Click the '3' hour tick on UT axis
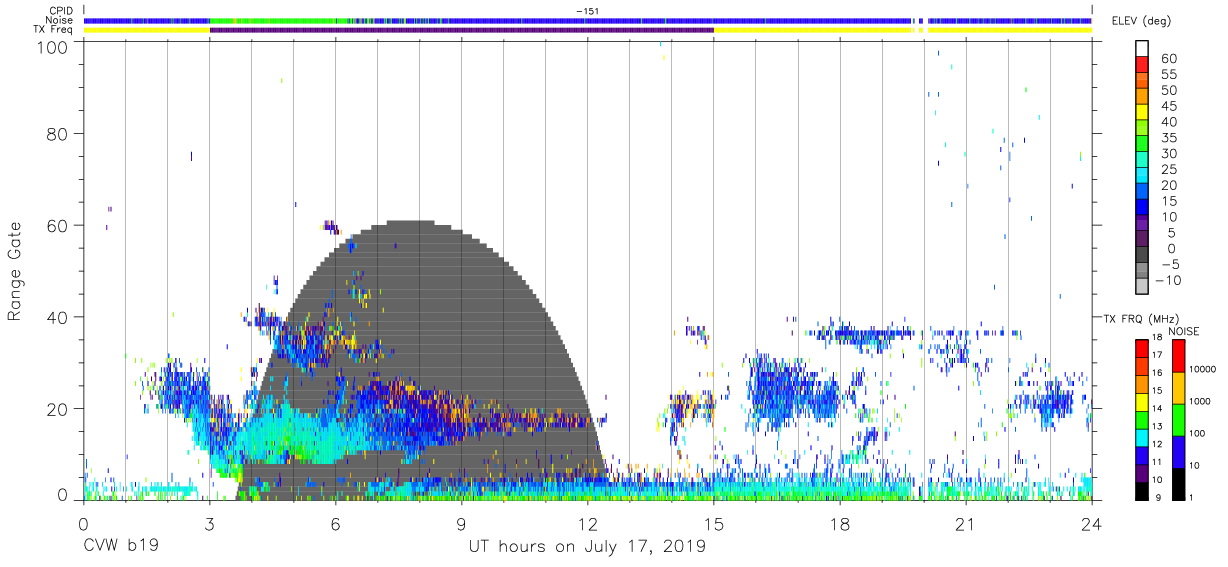Viewport: 1228px width, 567px height. [x=209, y=525]
